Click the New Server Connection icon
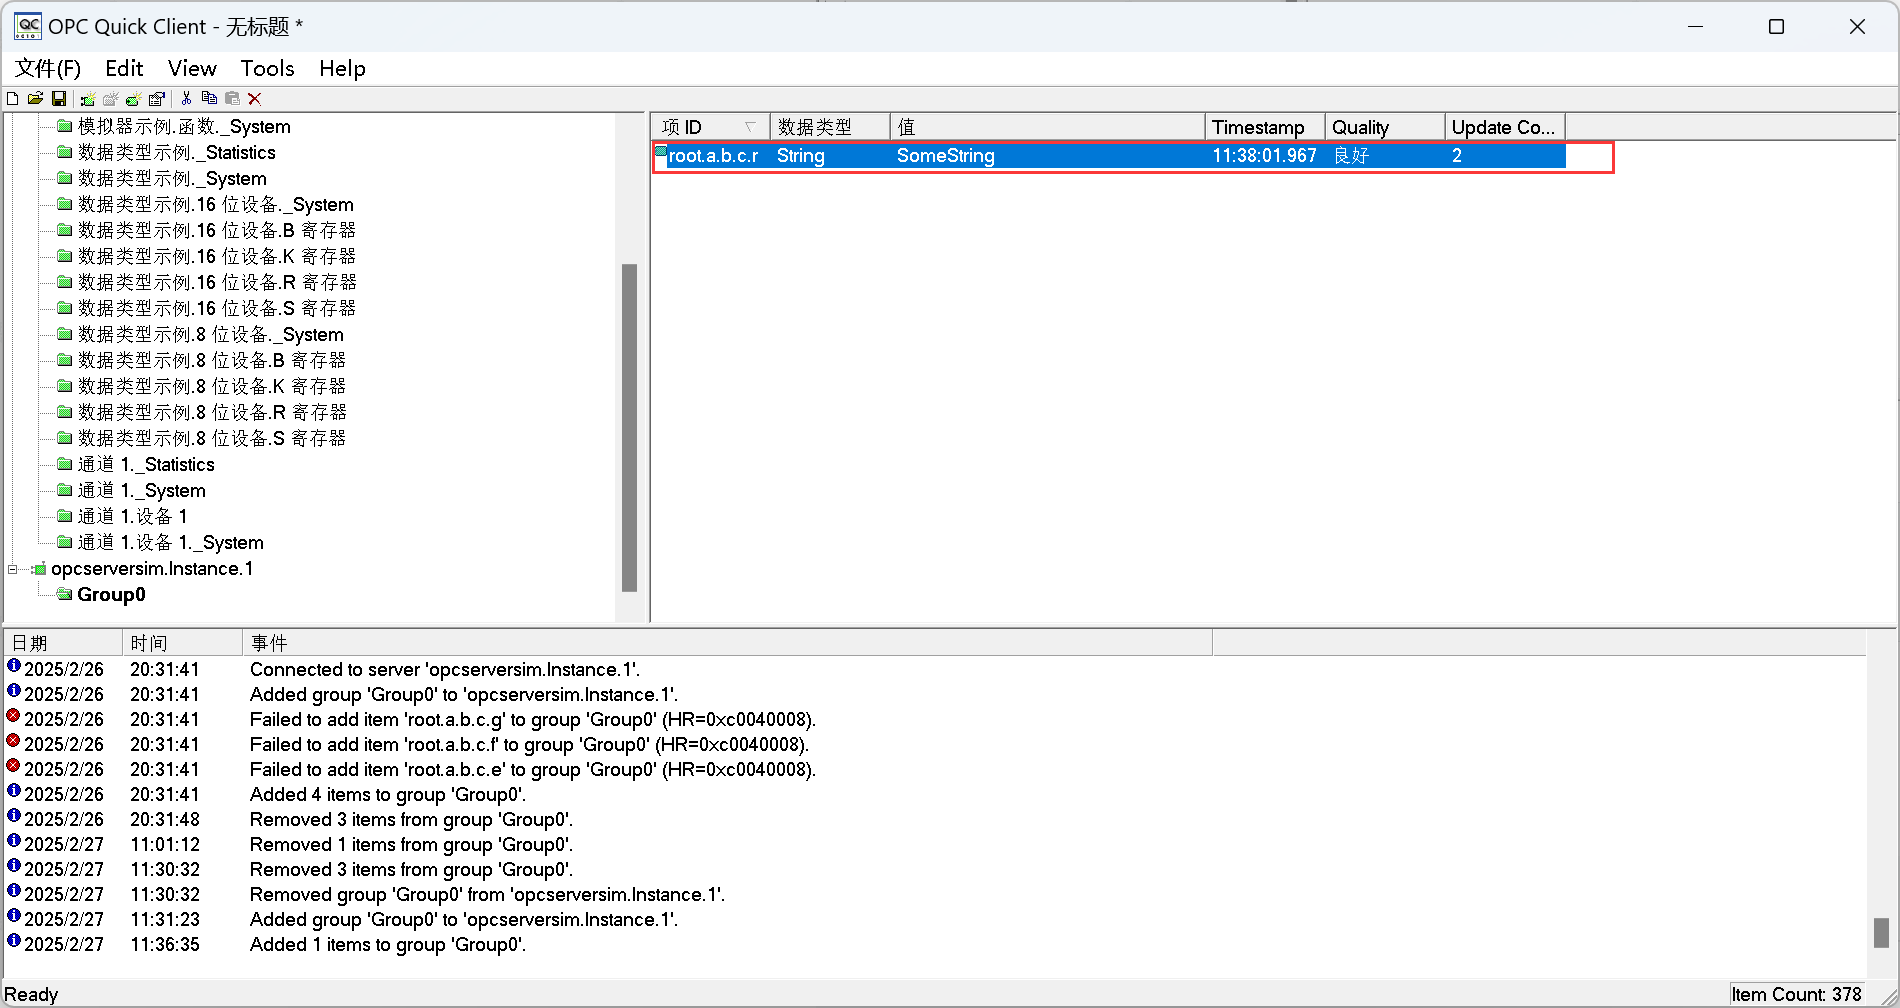Viewport: 1900px width, 1008px height. 88,98
